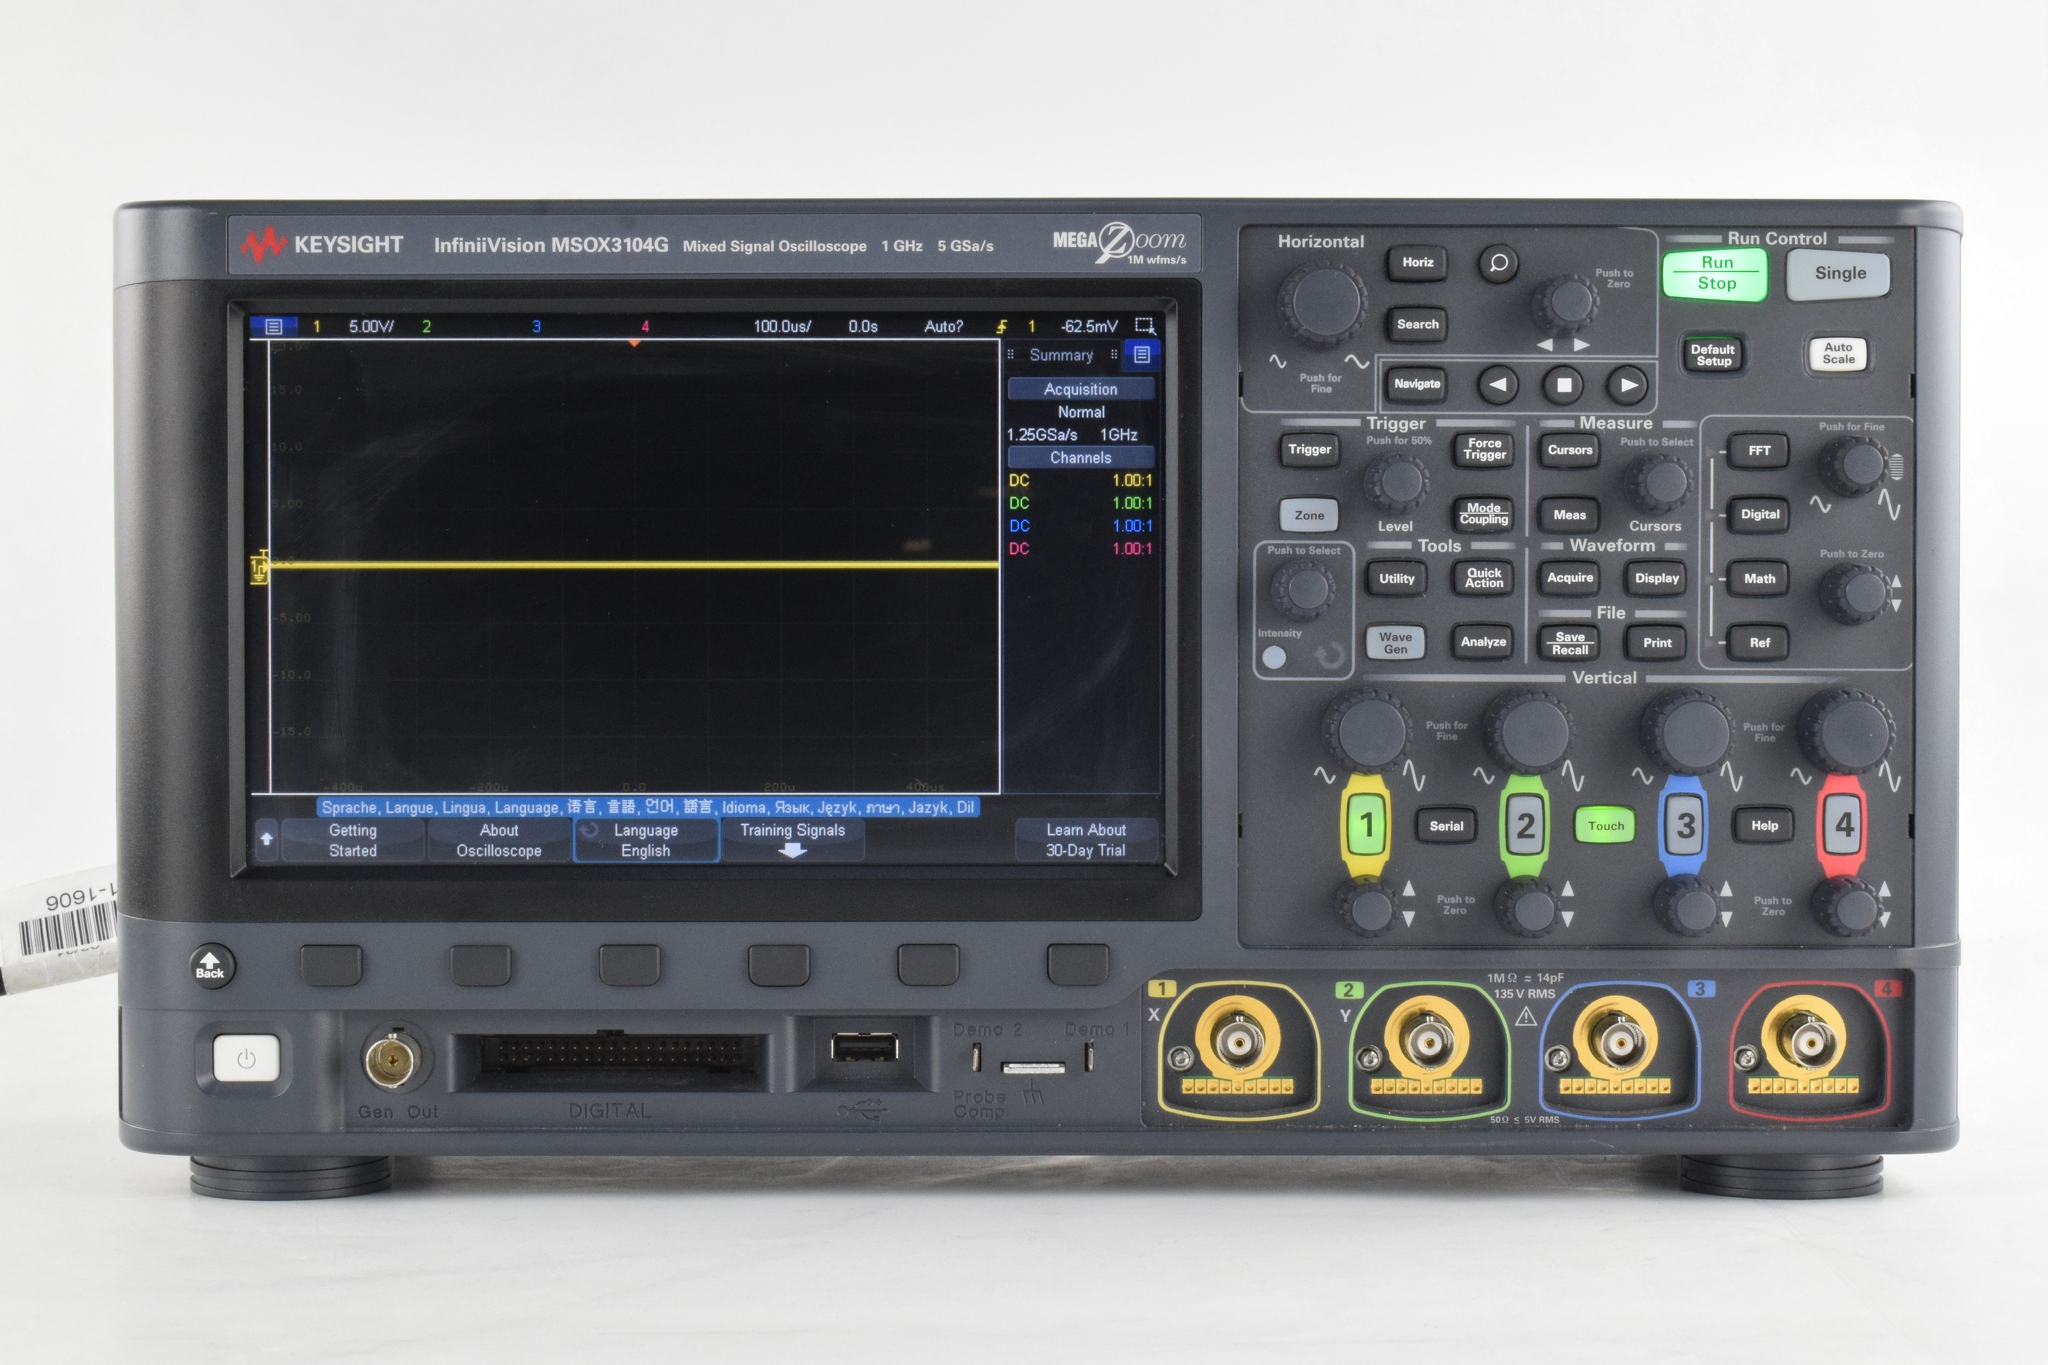Viewport: 2048px width, 1365px height.
Task: Click the Serial button
Action: [x=1446, y=826]
